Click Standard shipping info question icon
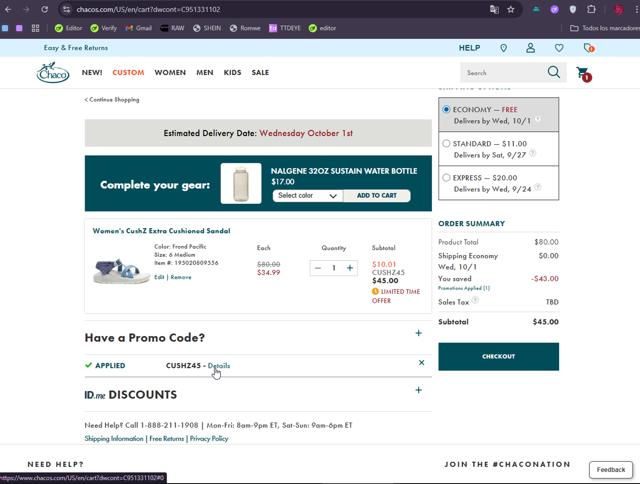Viewport: 640px width, 484px height. [x=532, y=153]
